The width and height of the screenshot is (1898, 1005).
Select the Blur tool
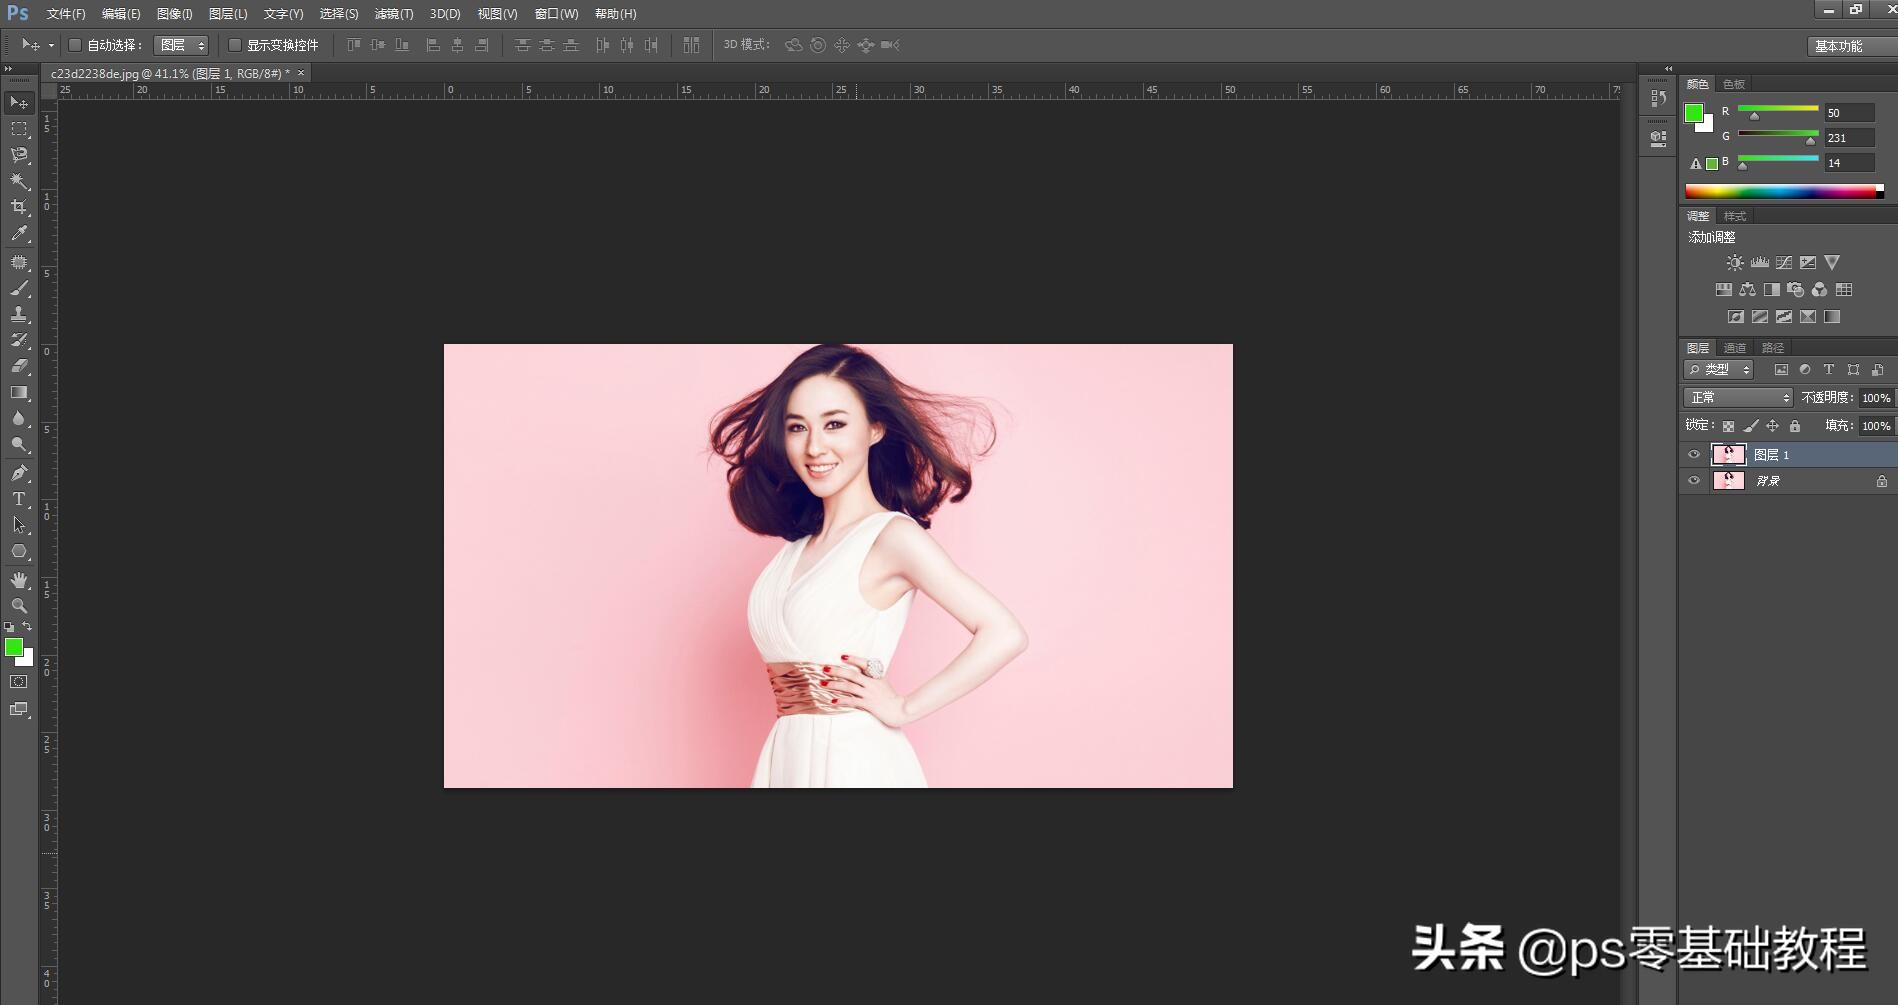19,418
